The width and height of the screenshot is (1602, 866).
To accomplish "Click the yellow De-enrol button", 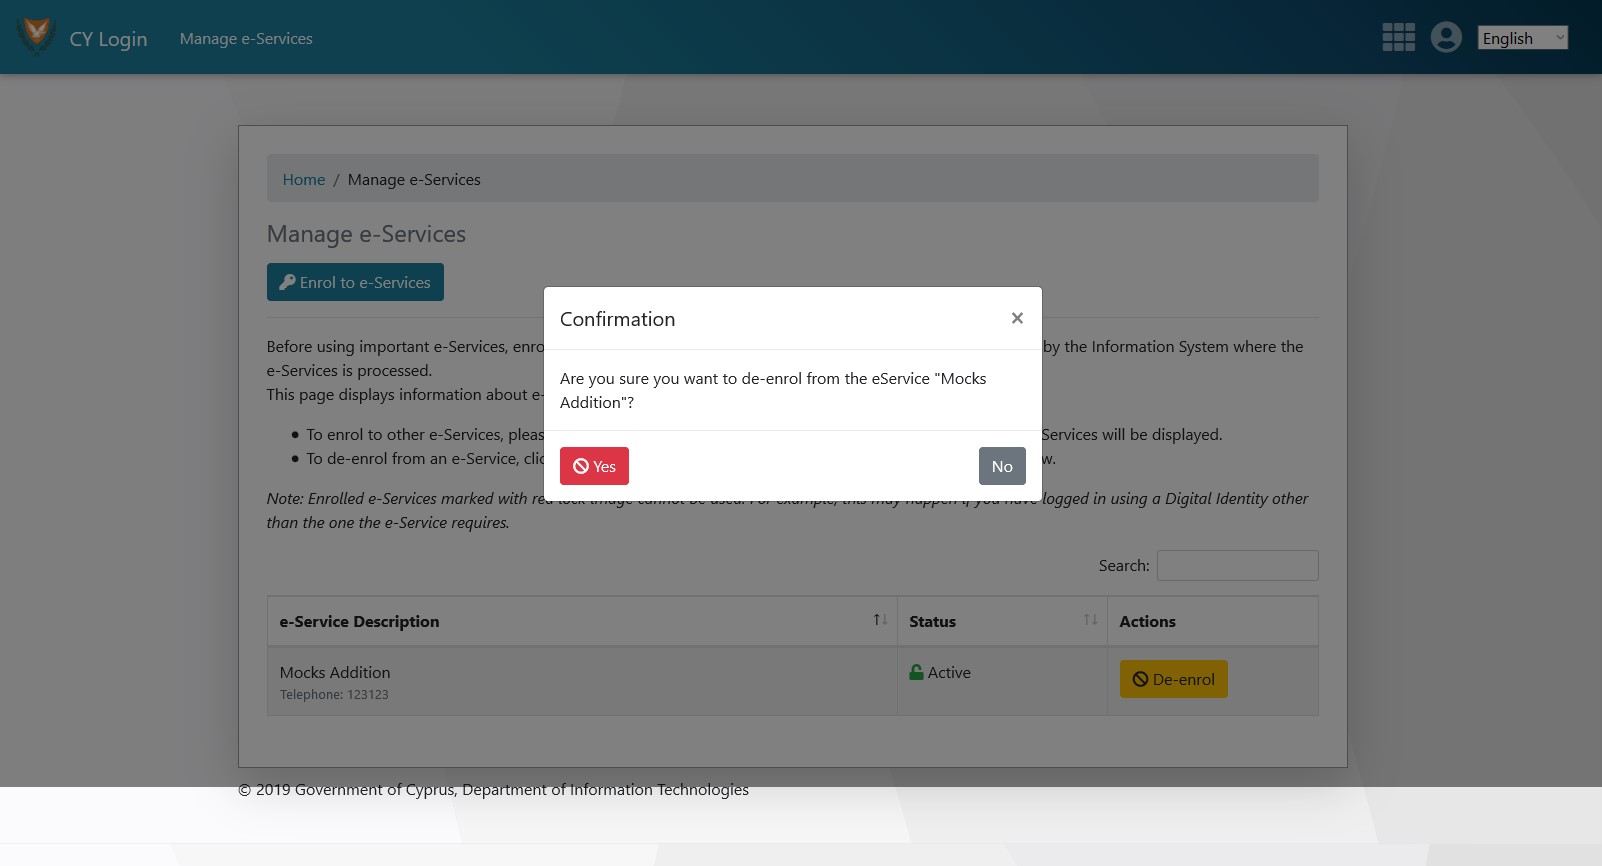I will tap(1173, 679).
